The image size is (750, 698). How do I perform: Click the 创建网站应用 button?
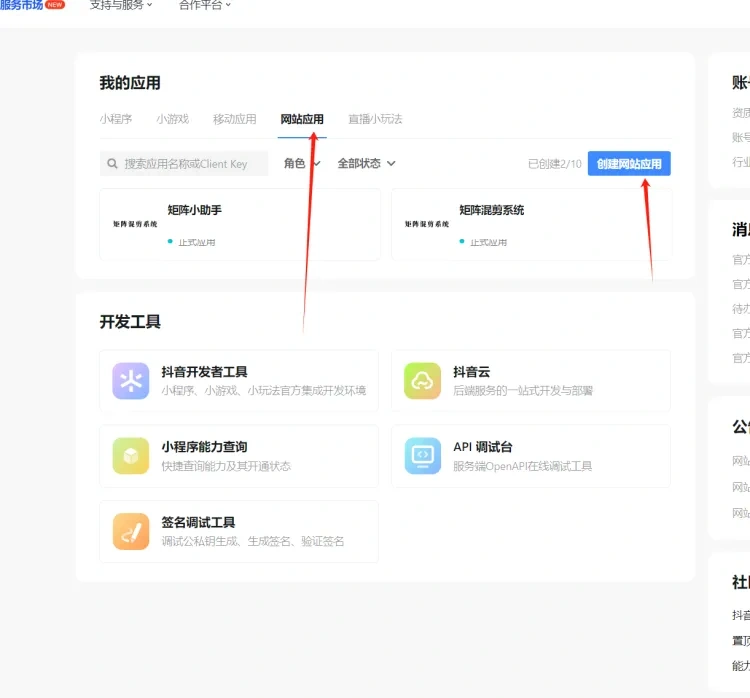pyautogui.click(x=629, y=164)
